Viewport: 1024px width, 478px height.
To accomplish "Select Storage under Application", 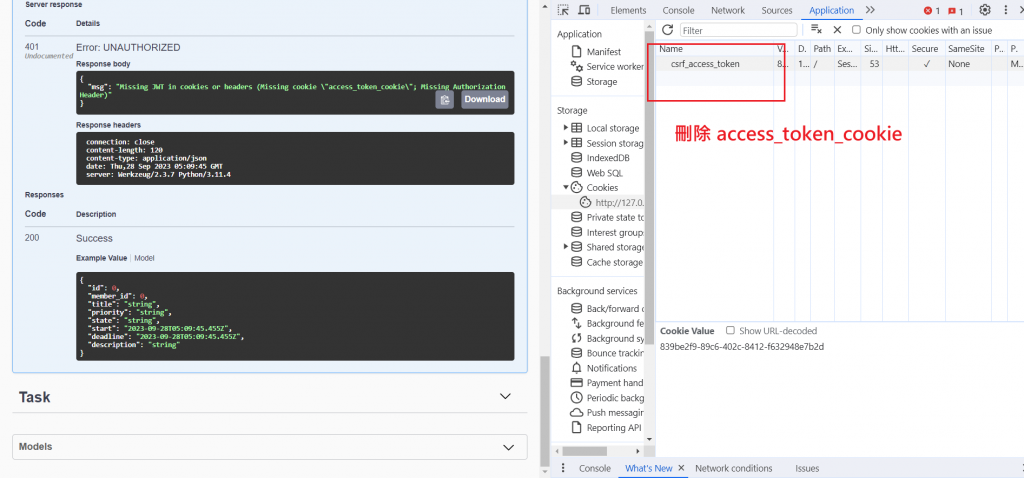I will (x=594, y=82).
